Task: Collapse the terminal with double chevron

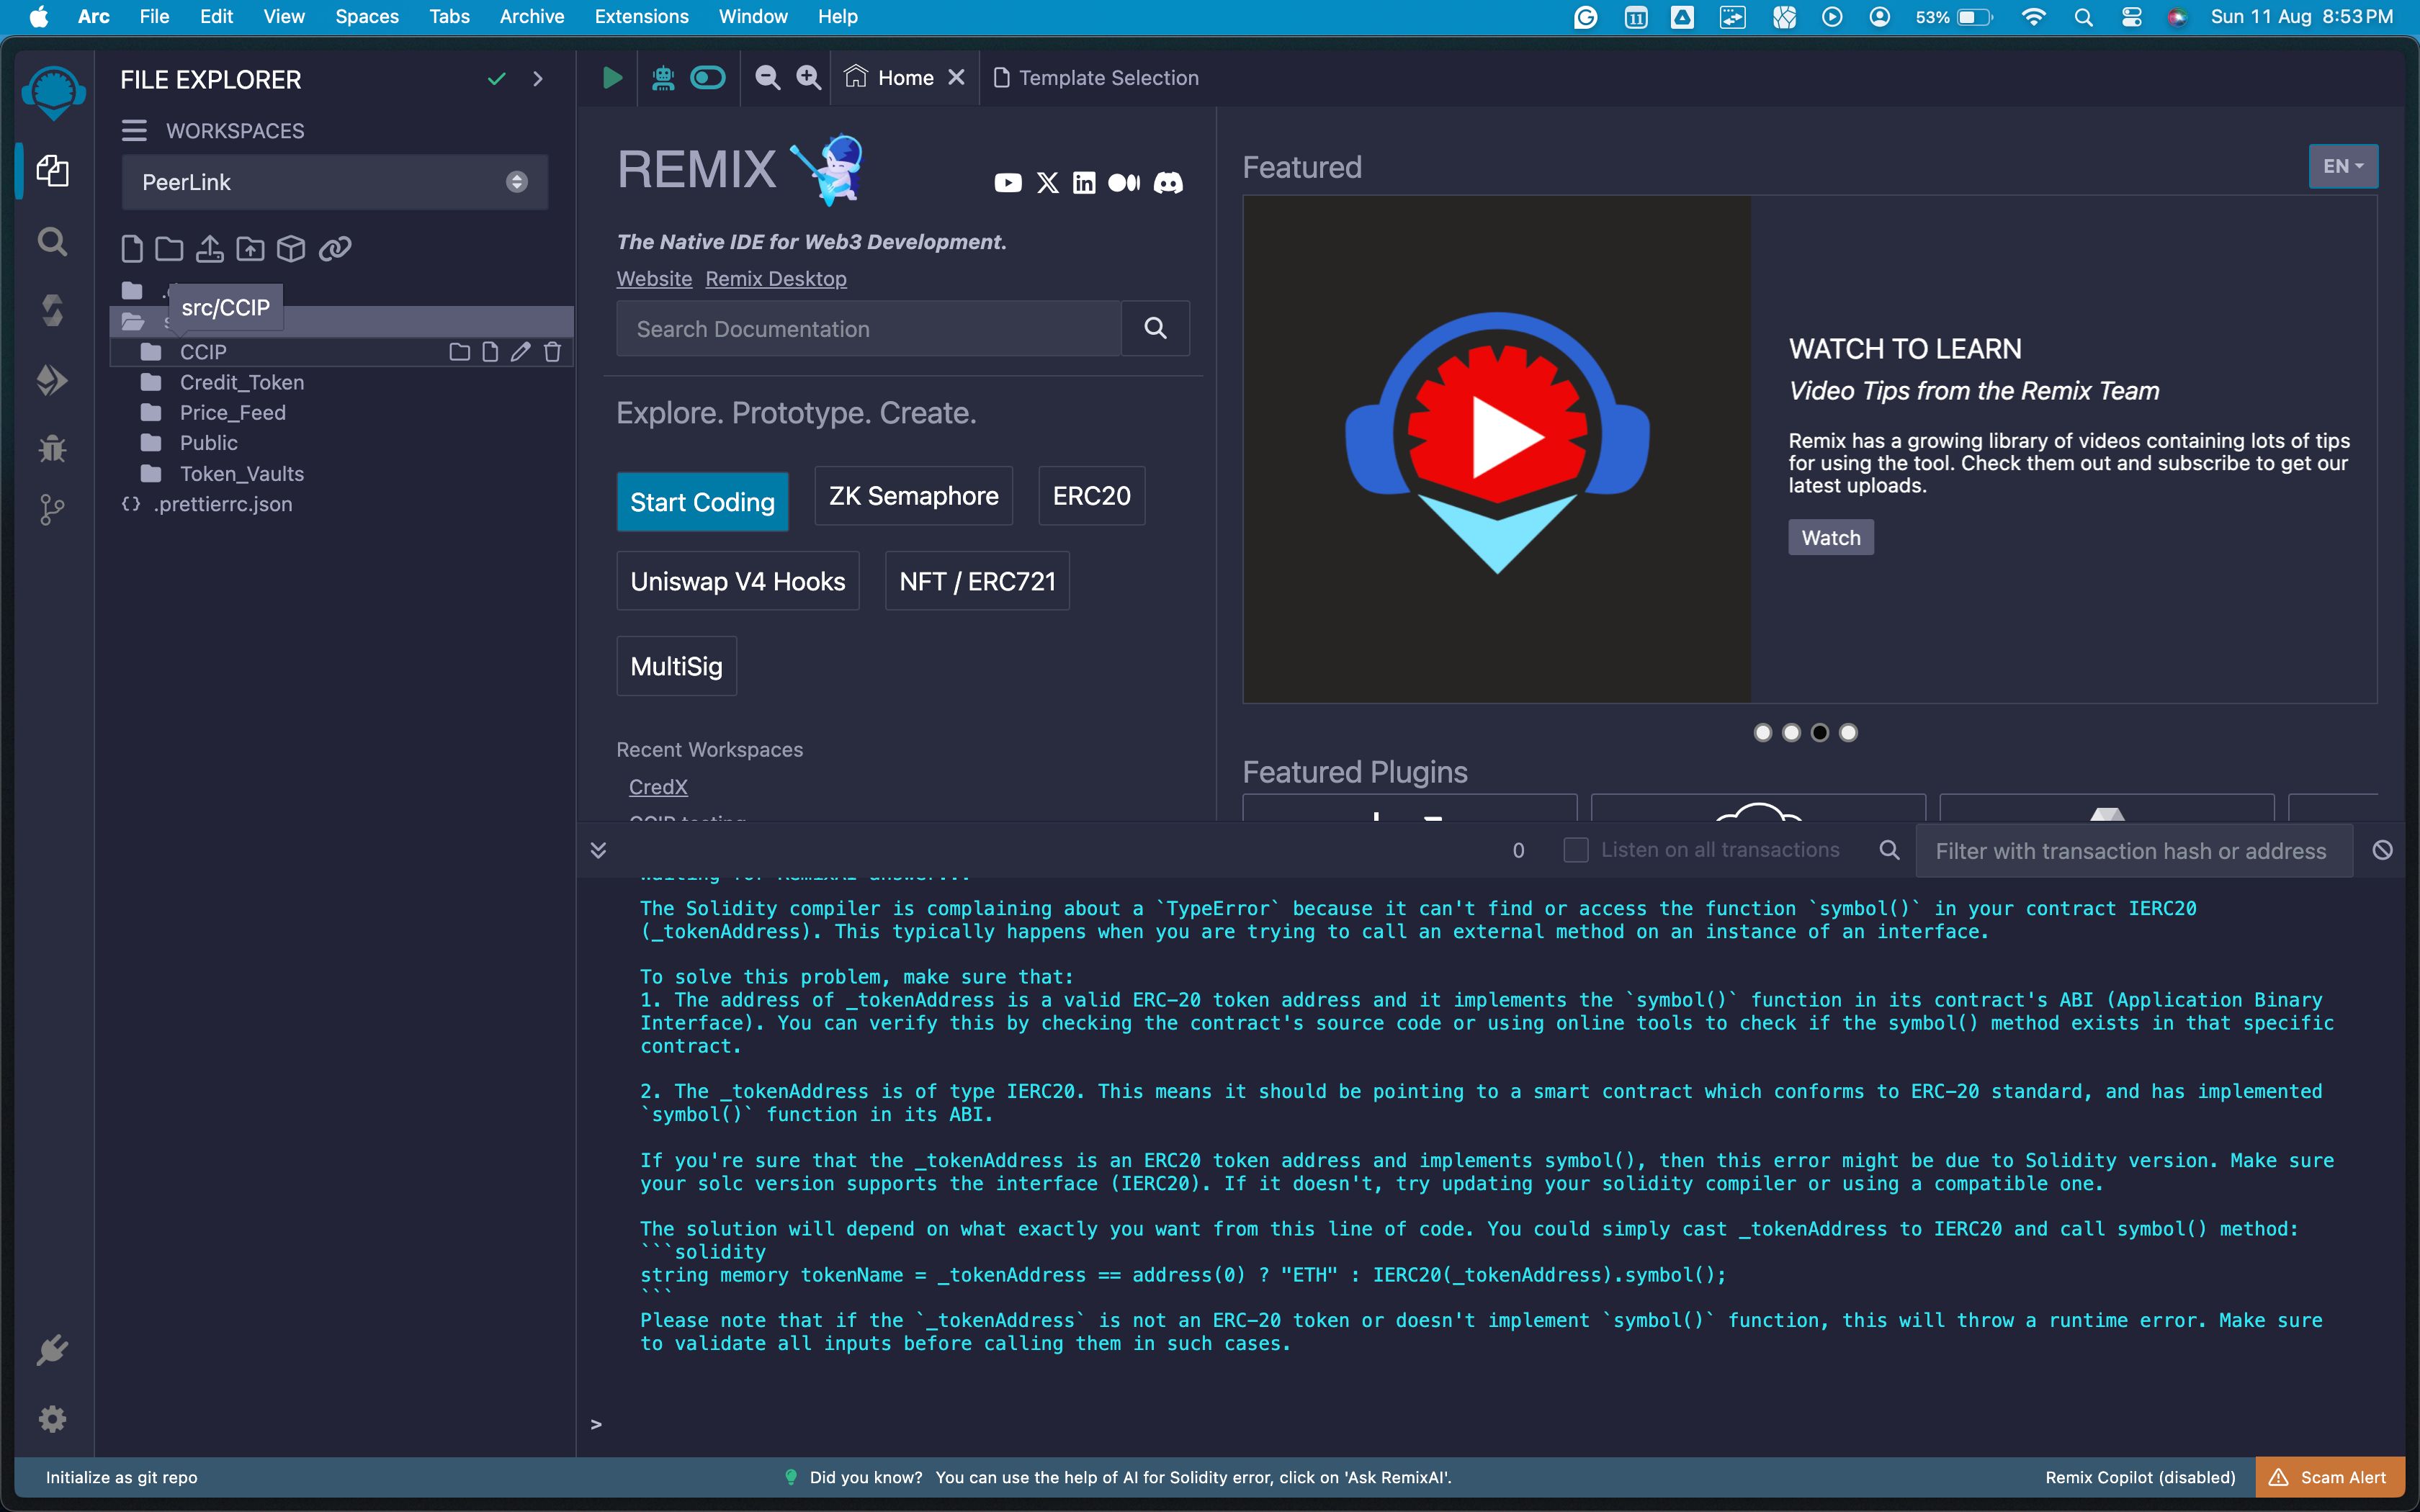Action: (x=598, y=850)
